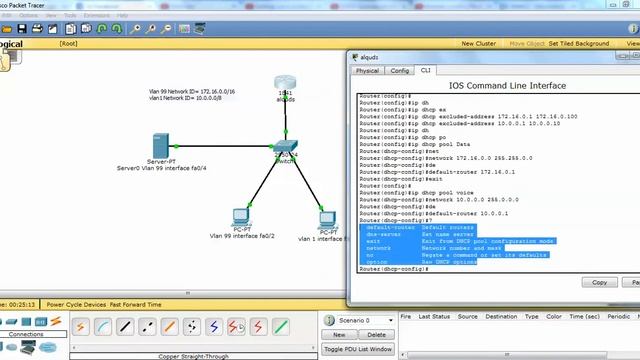Pick the Connections category lightning icon
The width and height of the screenshot is (640, 360).
56,321
